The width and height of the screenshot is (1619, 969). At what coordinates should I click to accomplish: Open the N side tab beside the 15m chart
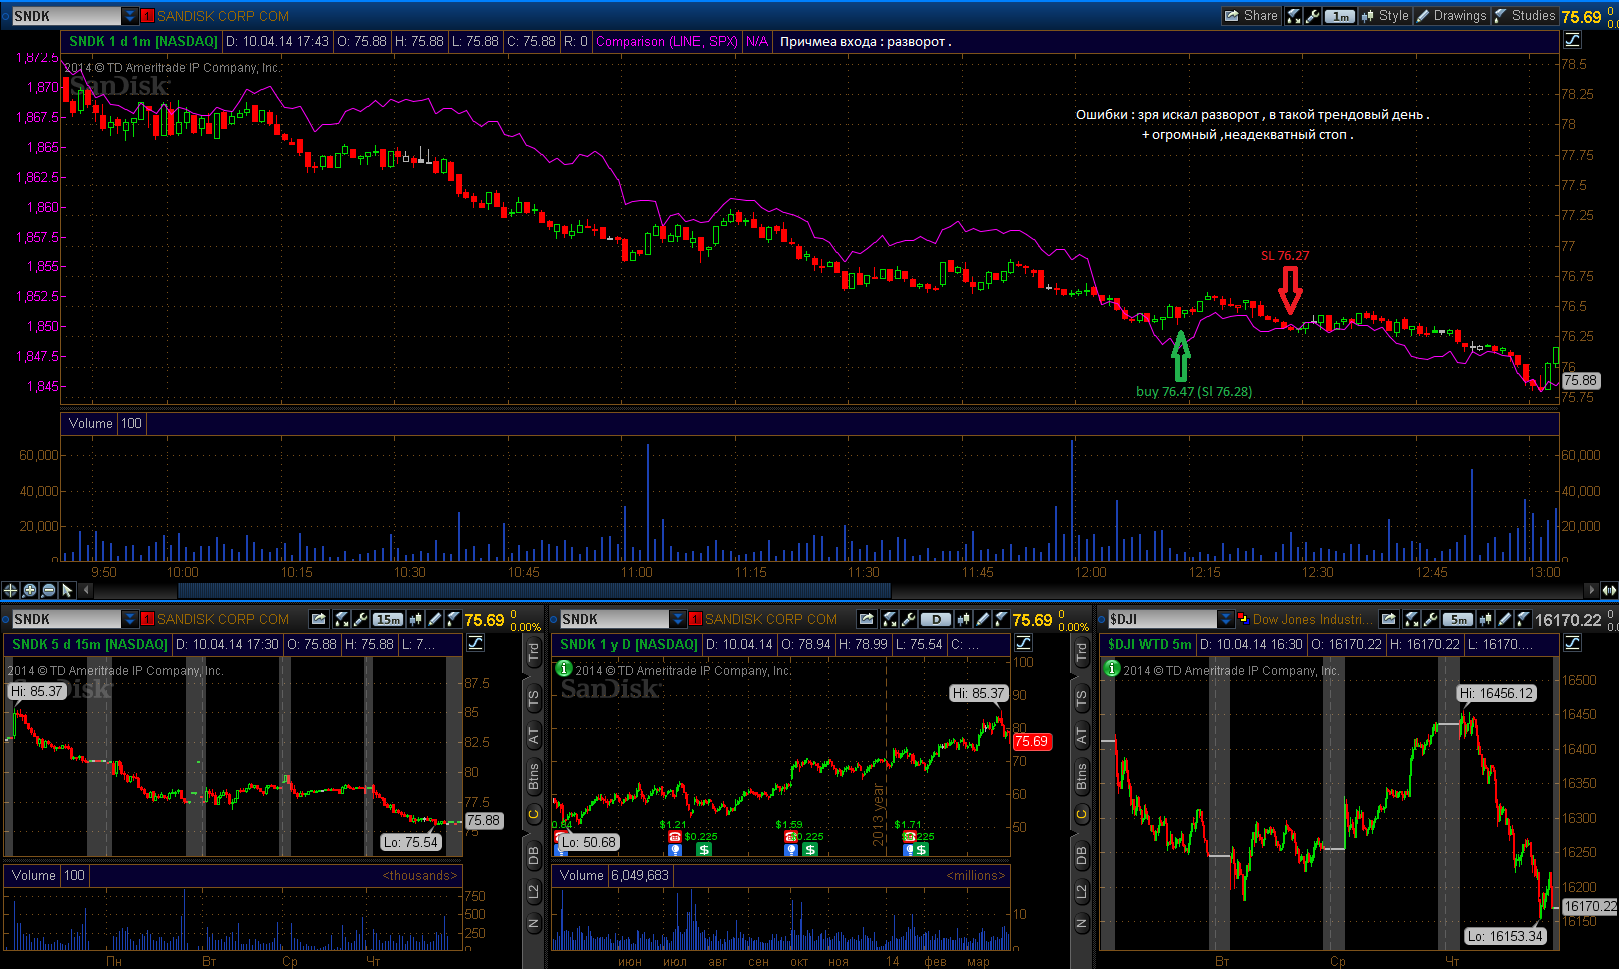click(x=533, y=924)
